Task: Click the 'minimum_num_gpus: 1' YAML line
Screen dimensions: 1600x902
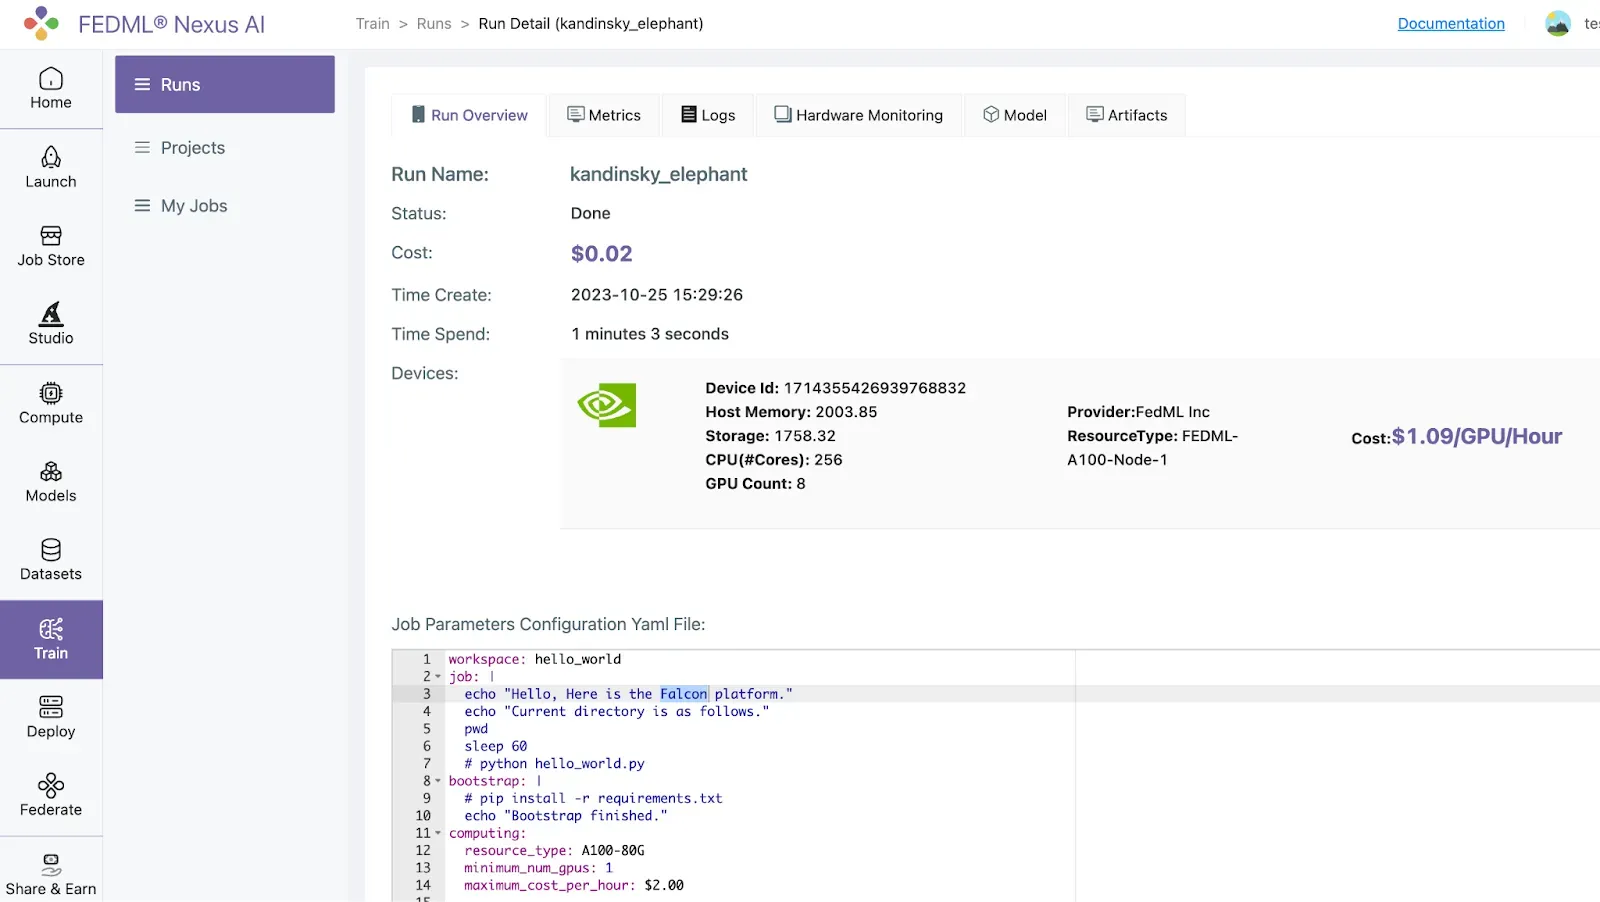Action: (x=539, y=868)
